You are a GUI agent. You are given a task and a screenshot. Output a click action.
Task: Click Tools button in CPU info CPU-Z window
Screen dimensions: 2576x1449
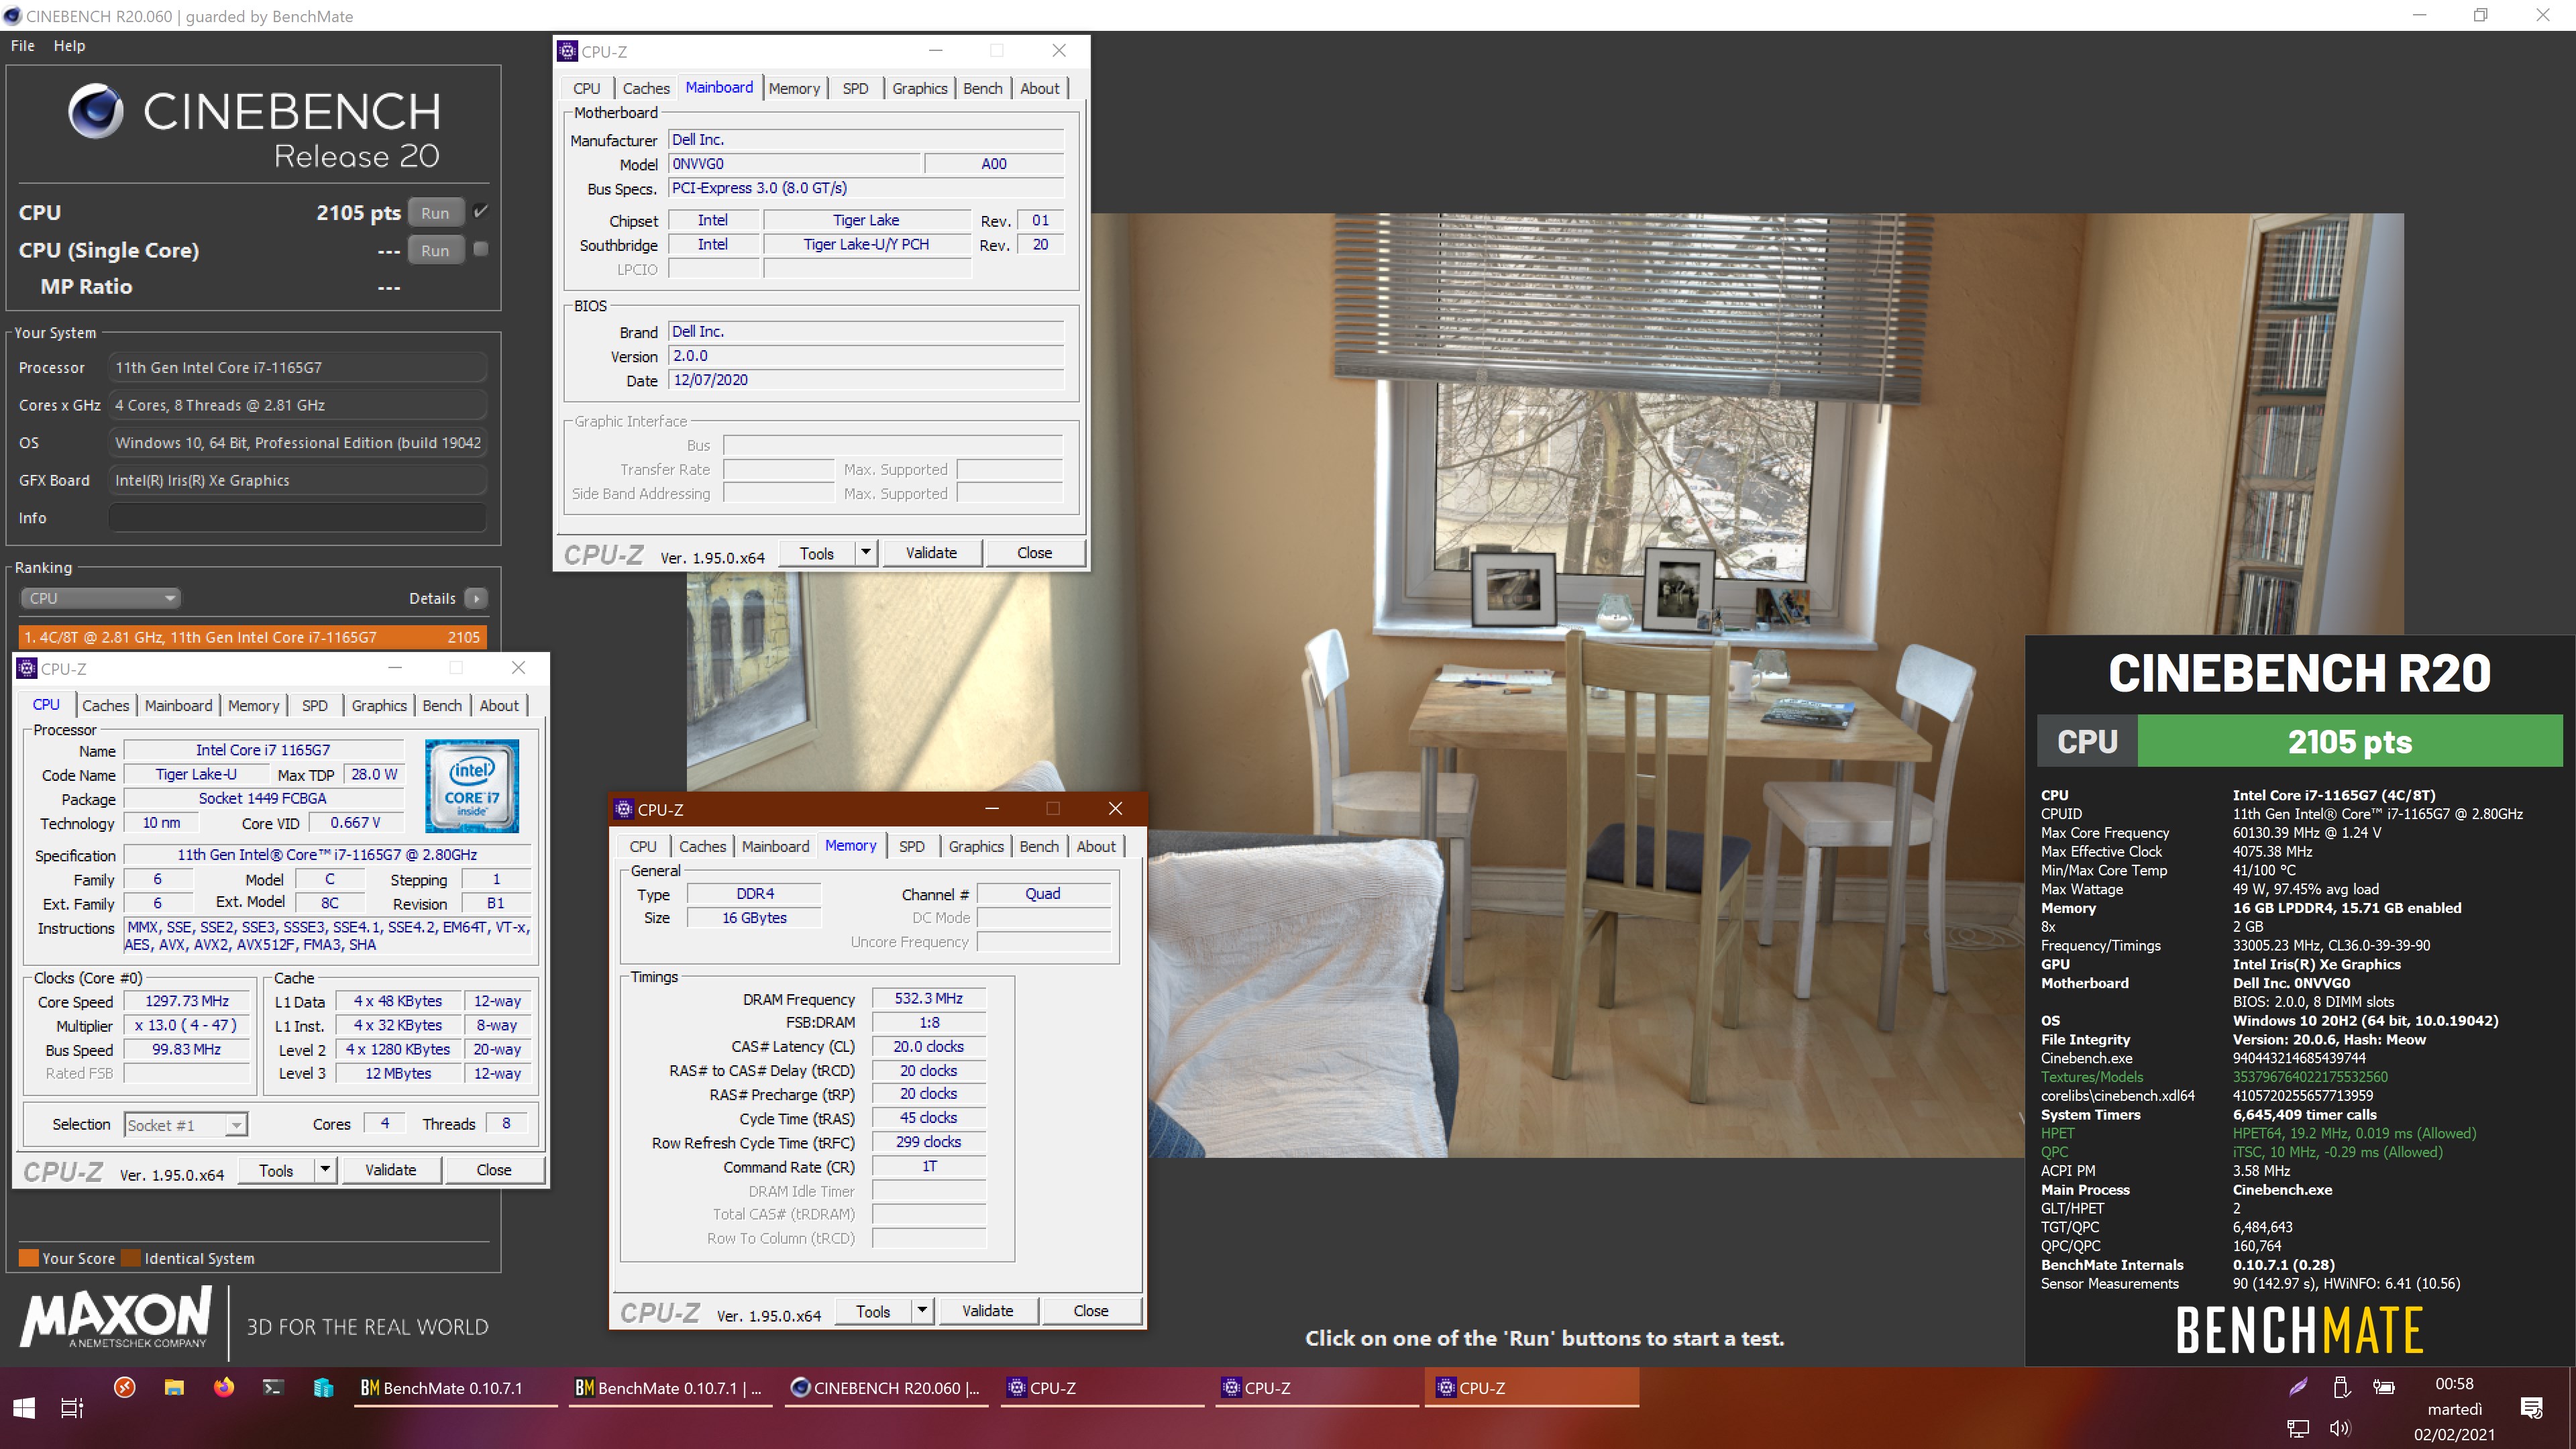(276, 1170)
